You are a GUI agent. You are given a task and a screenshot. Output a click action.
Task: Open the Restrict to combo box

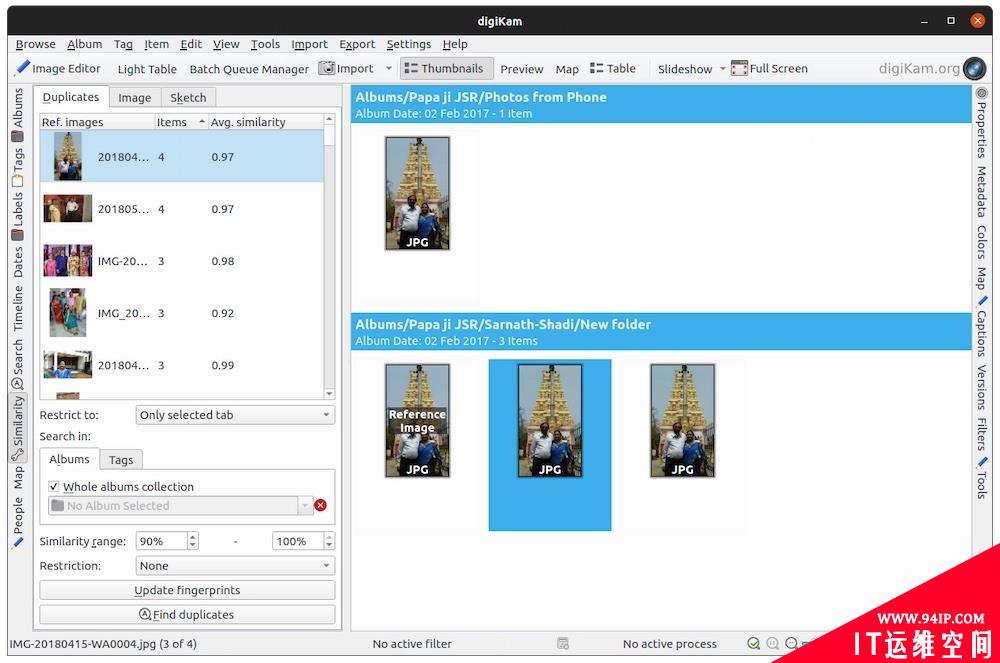(x=235, y=415)
